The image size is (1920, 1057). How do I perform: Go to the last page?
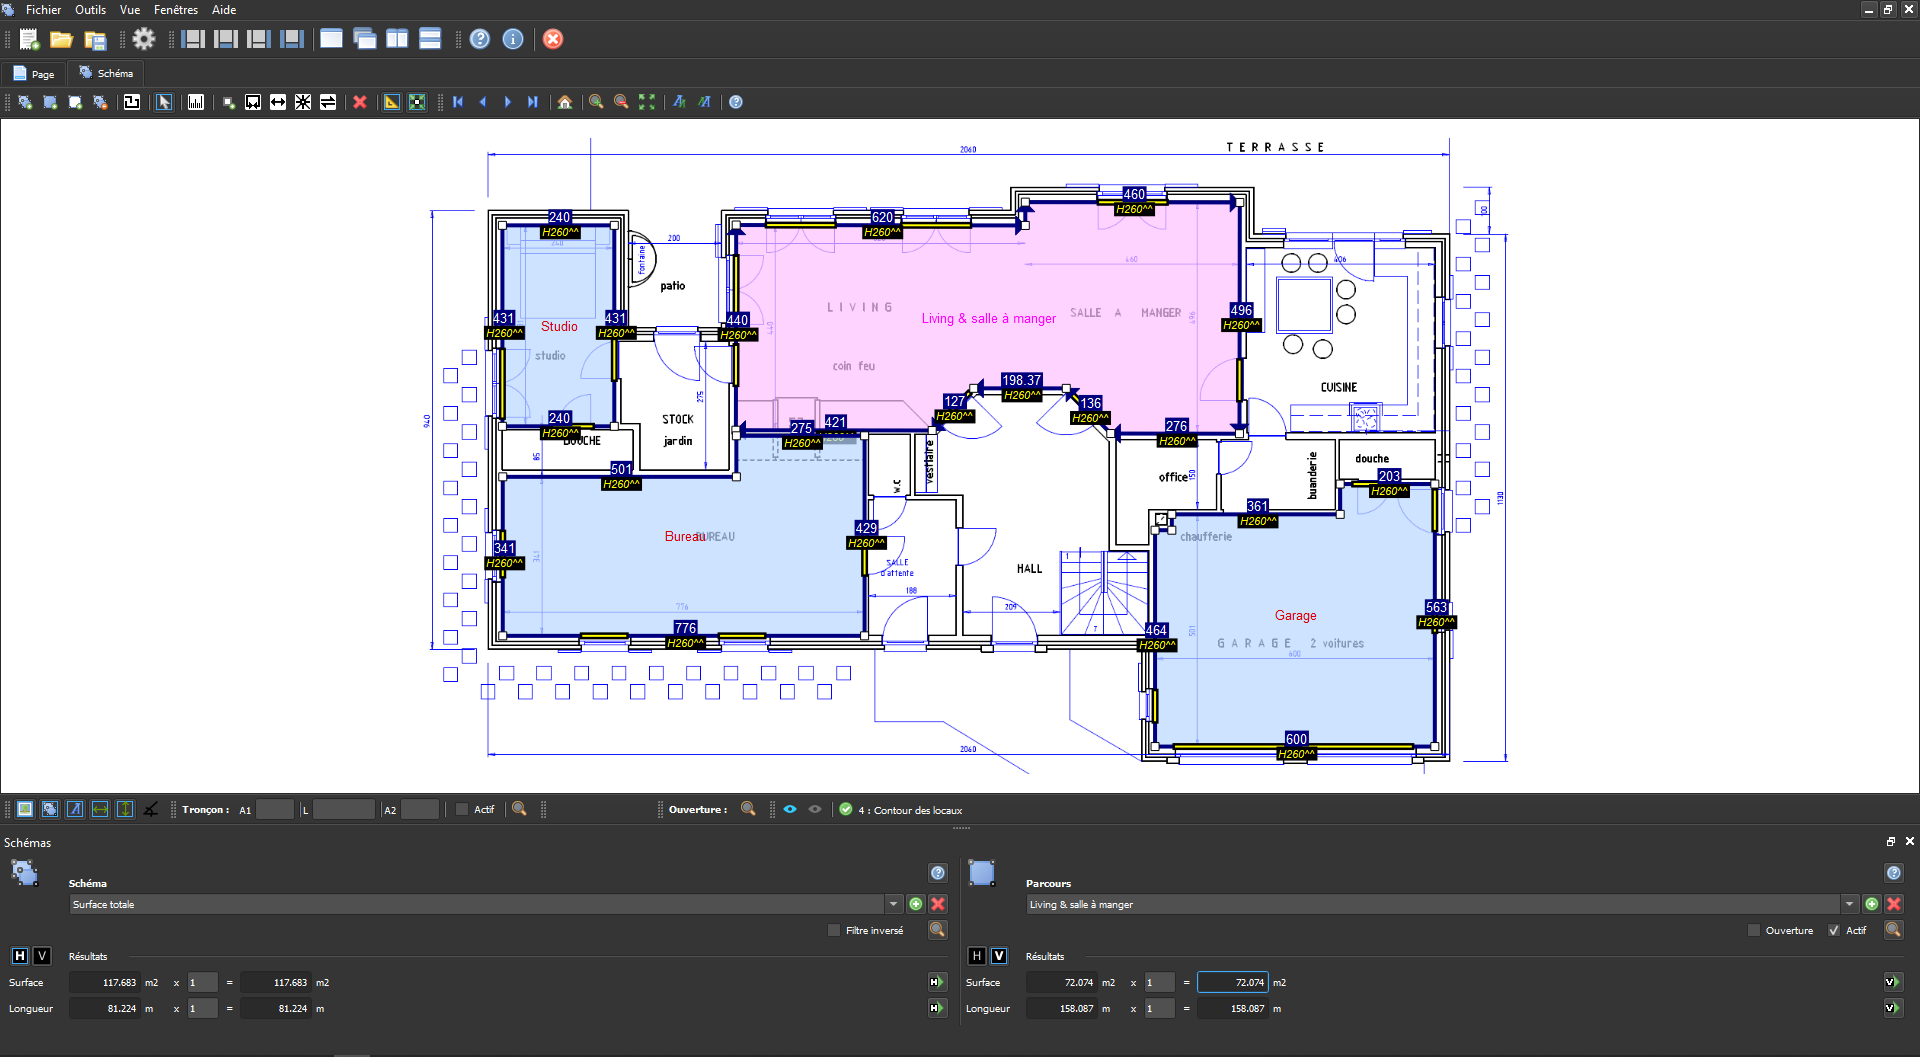click(533, 102)
